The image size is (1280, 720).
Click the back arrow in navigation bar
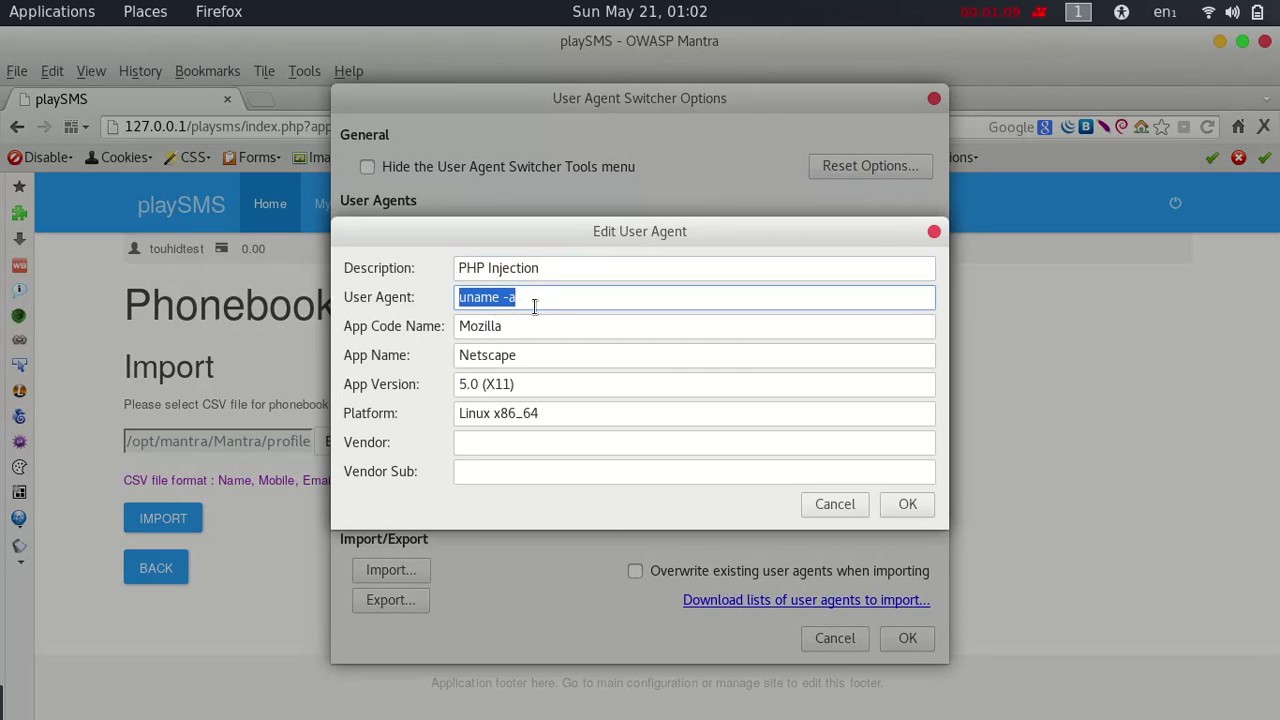[17, 127]
